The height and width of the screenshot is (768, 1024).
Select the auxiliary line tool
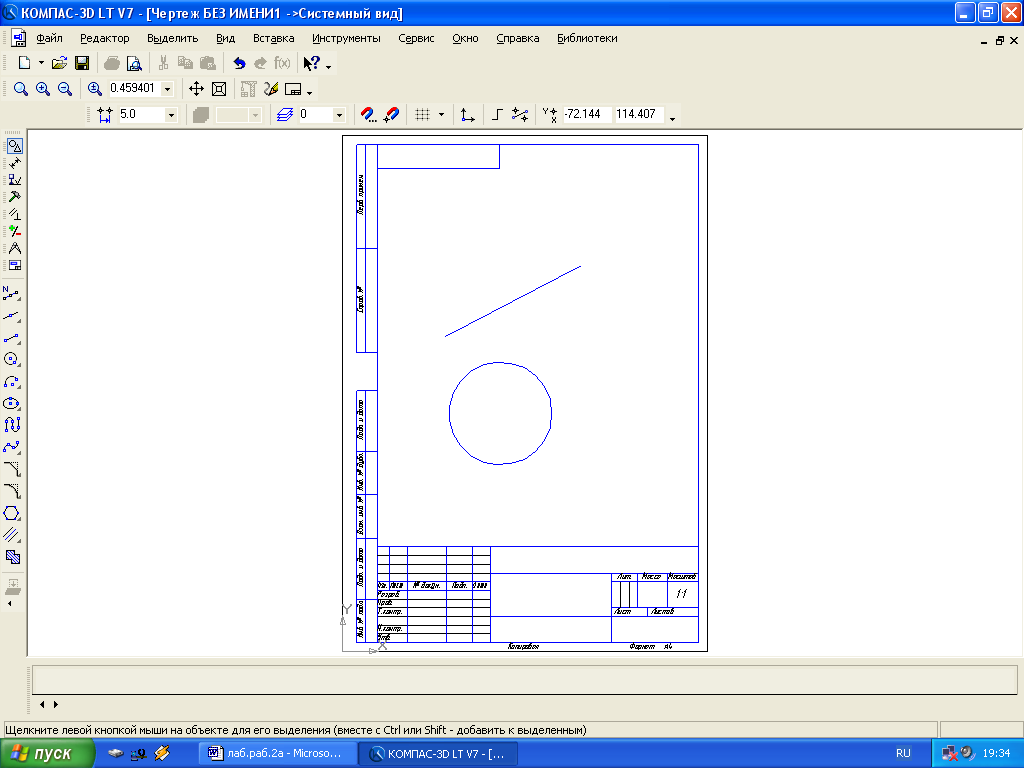12,317
